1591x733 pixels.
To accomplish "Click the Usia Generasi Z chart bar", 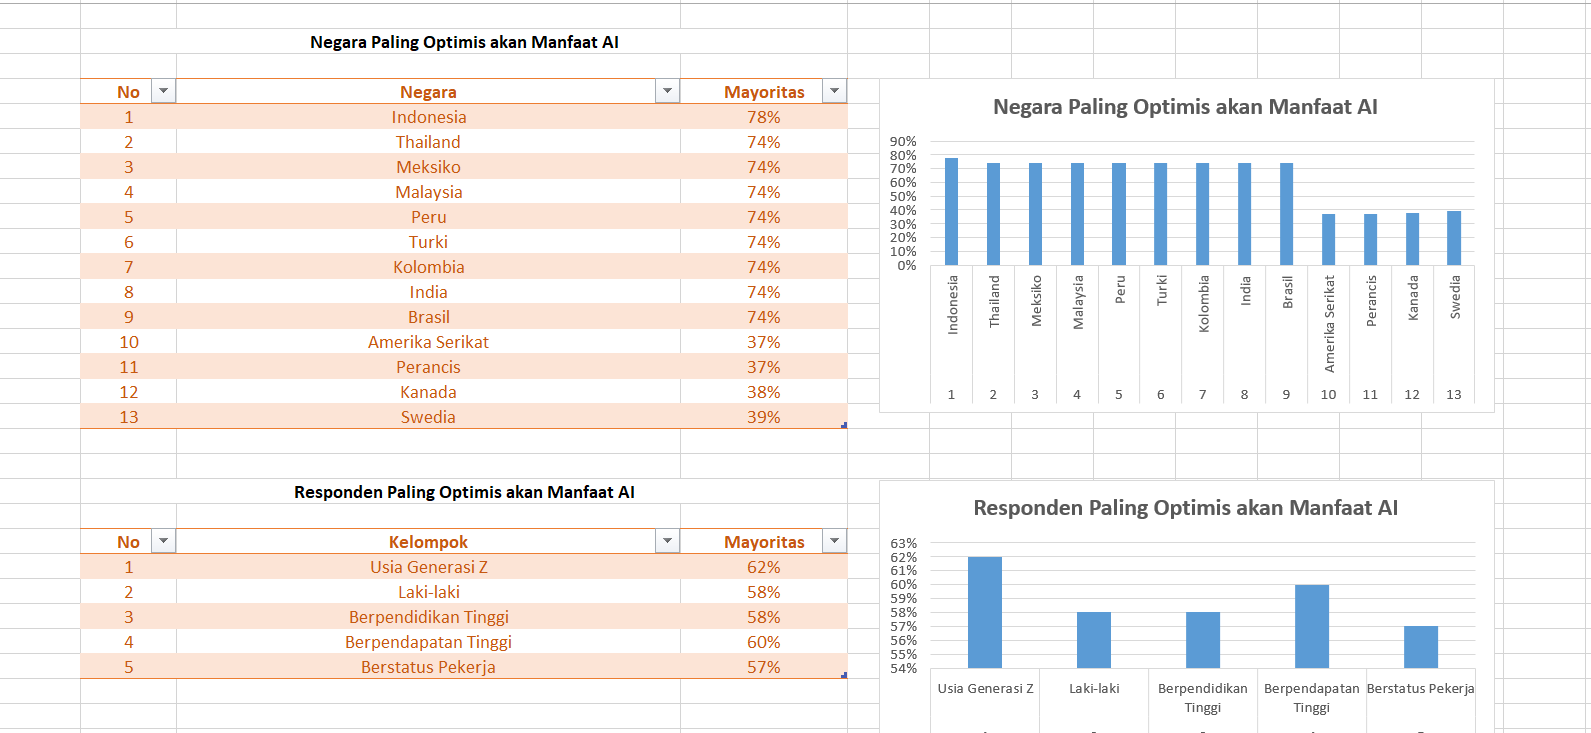I will click(x=984, y=612).
